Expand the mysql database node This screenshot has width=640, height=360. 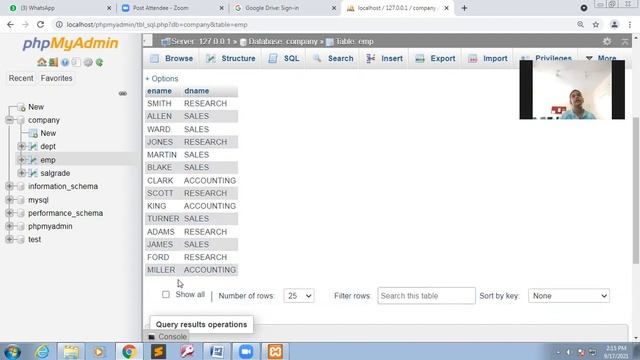click(x=9, y=200)
